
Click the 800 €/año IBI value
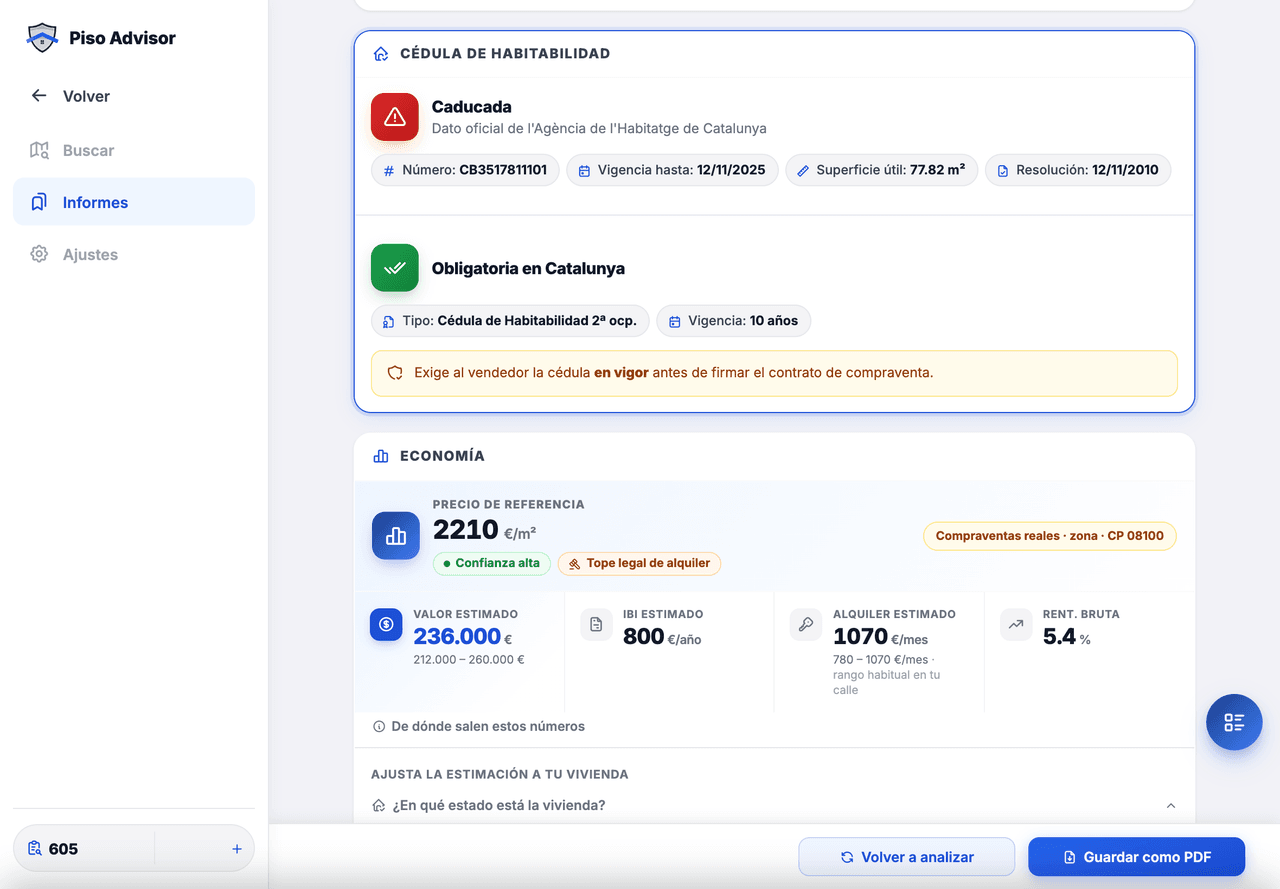coord(662,637)
